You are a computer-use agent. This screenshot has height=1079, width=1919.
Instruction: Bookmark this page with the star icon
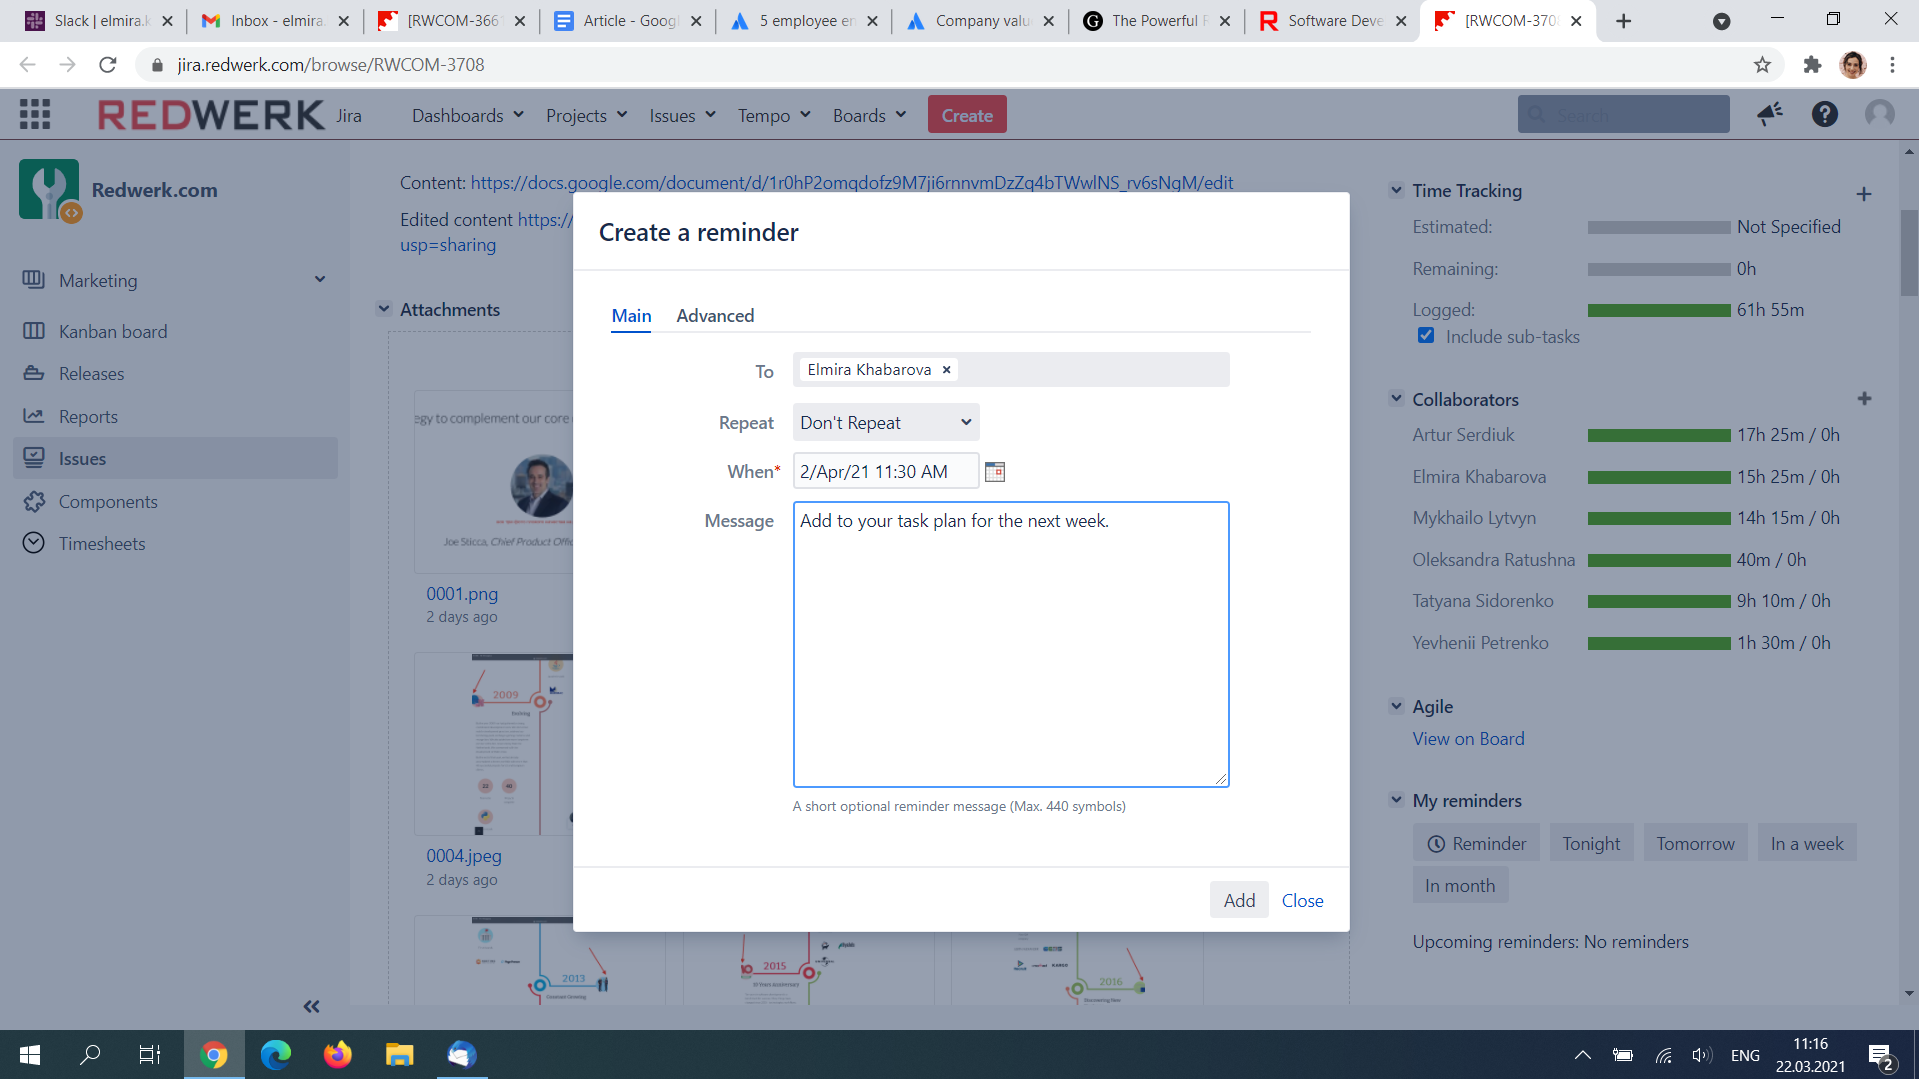pyautogui.click(x=1762, y=65)
